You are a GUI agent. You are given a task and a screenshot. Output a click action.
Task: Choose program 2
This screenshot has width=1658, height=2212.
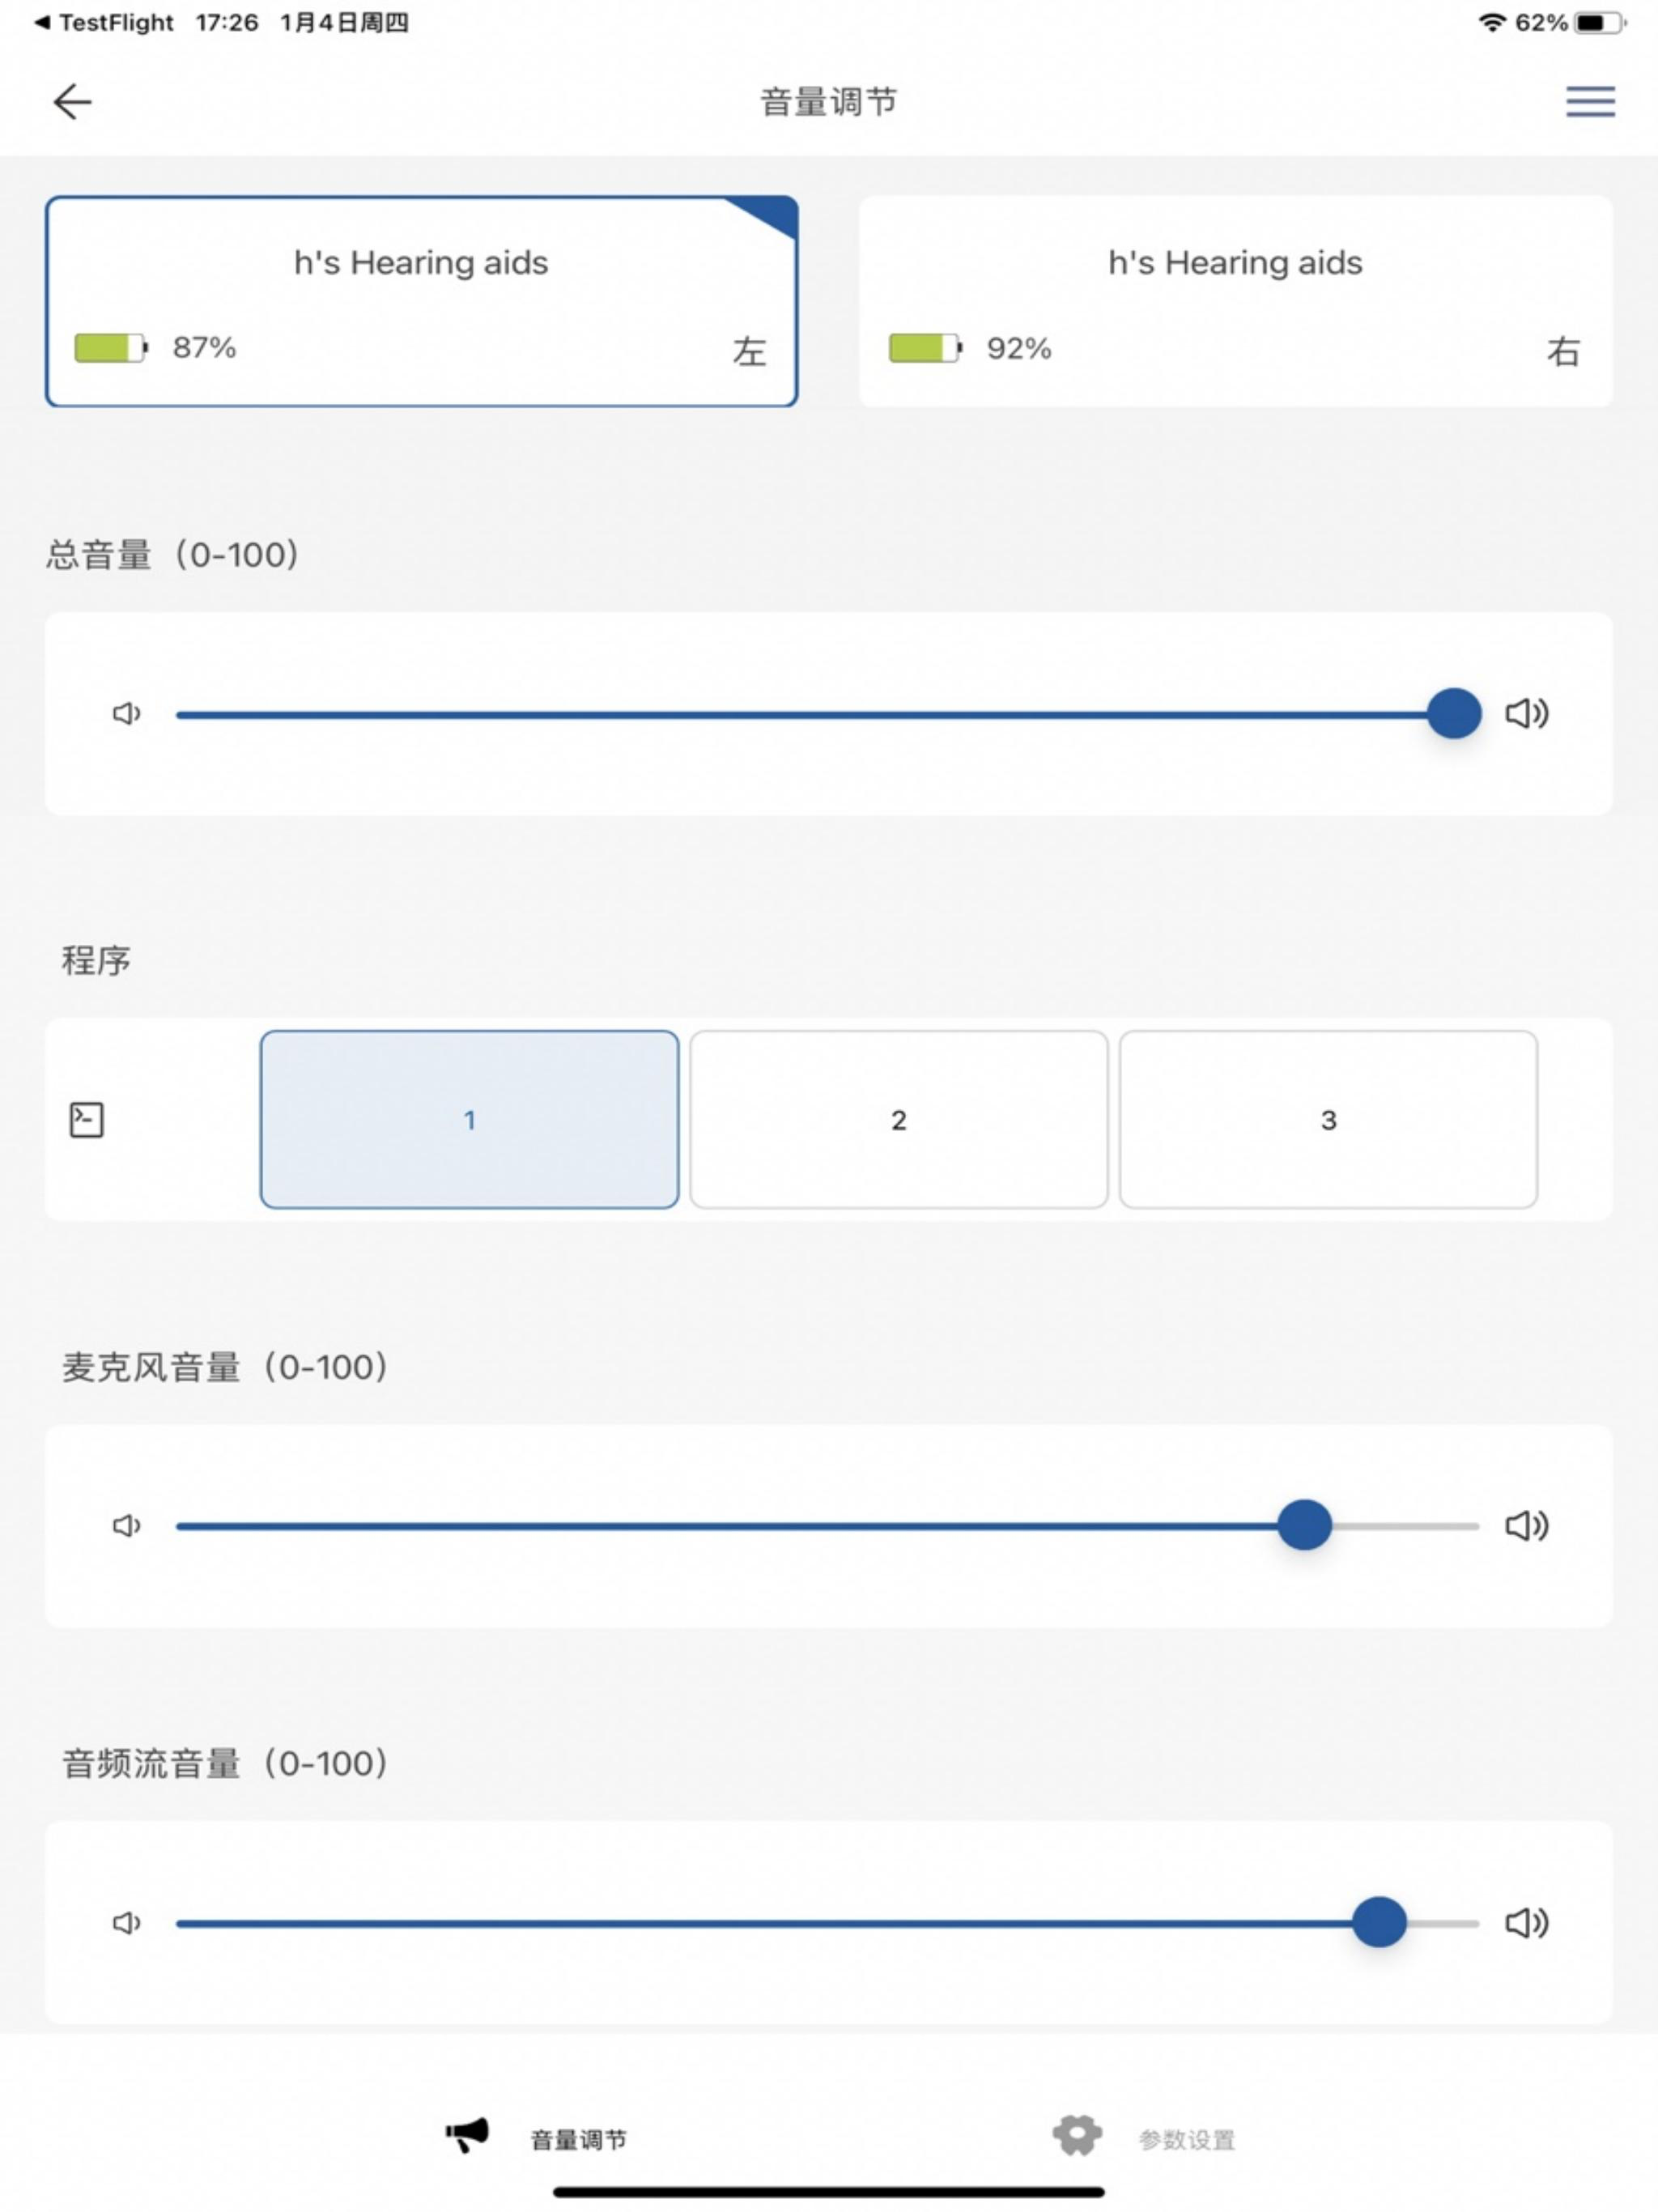(x=898, y=1120)
